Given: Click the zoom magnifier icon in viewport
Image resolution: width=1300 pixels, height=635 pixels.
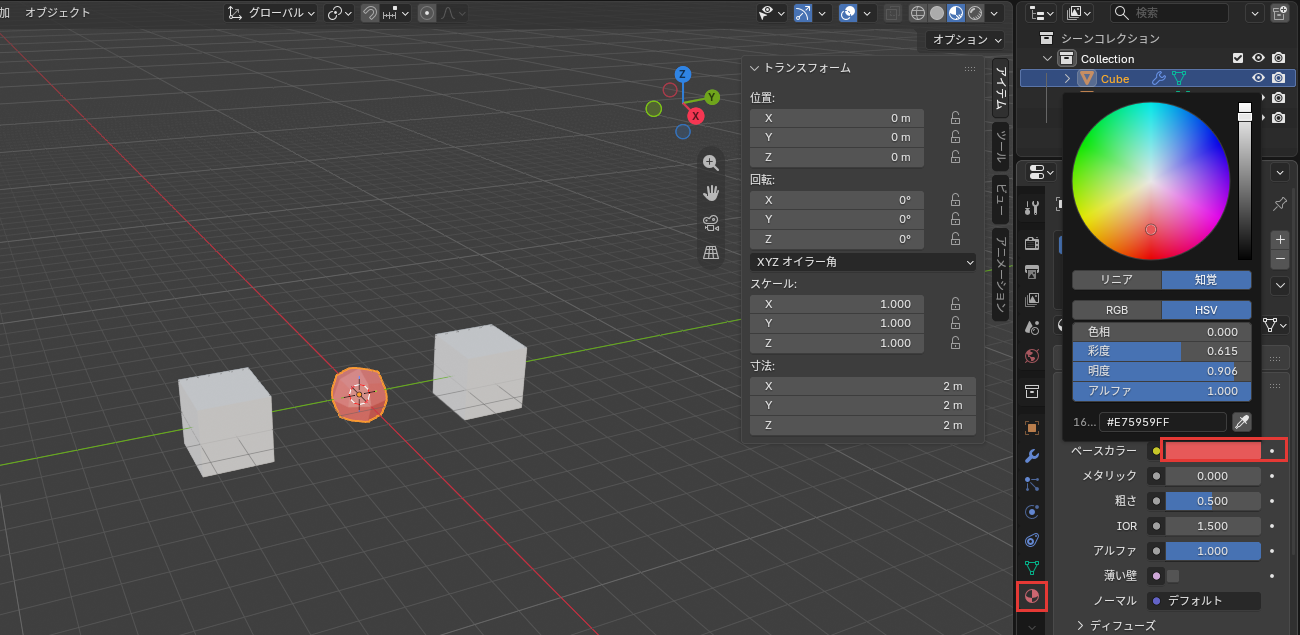Looking at the screenshot, I should pyautogui.click(x=711, y=163).
